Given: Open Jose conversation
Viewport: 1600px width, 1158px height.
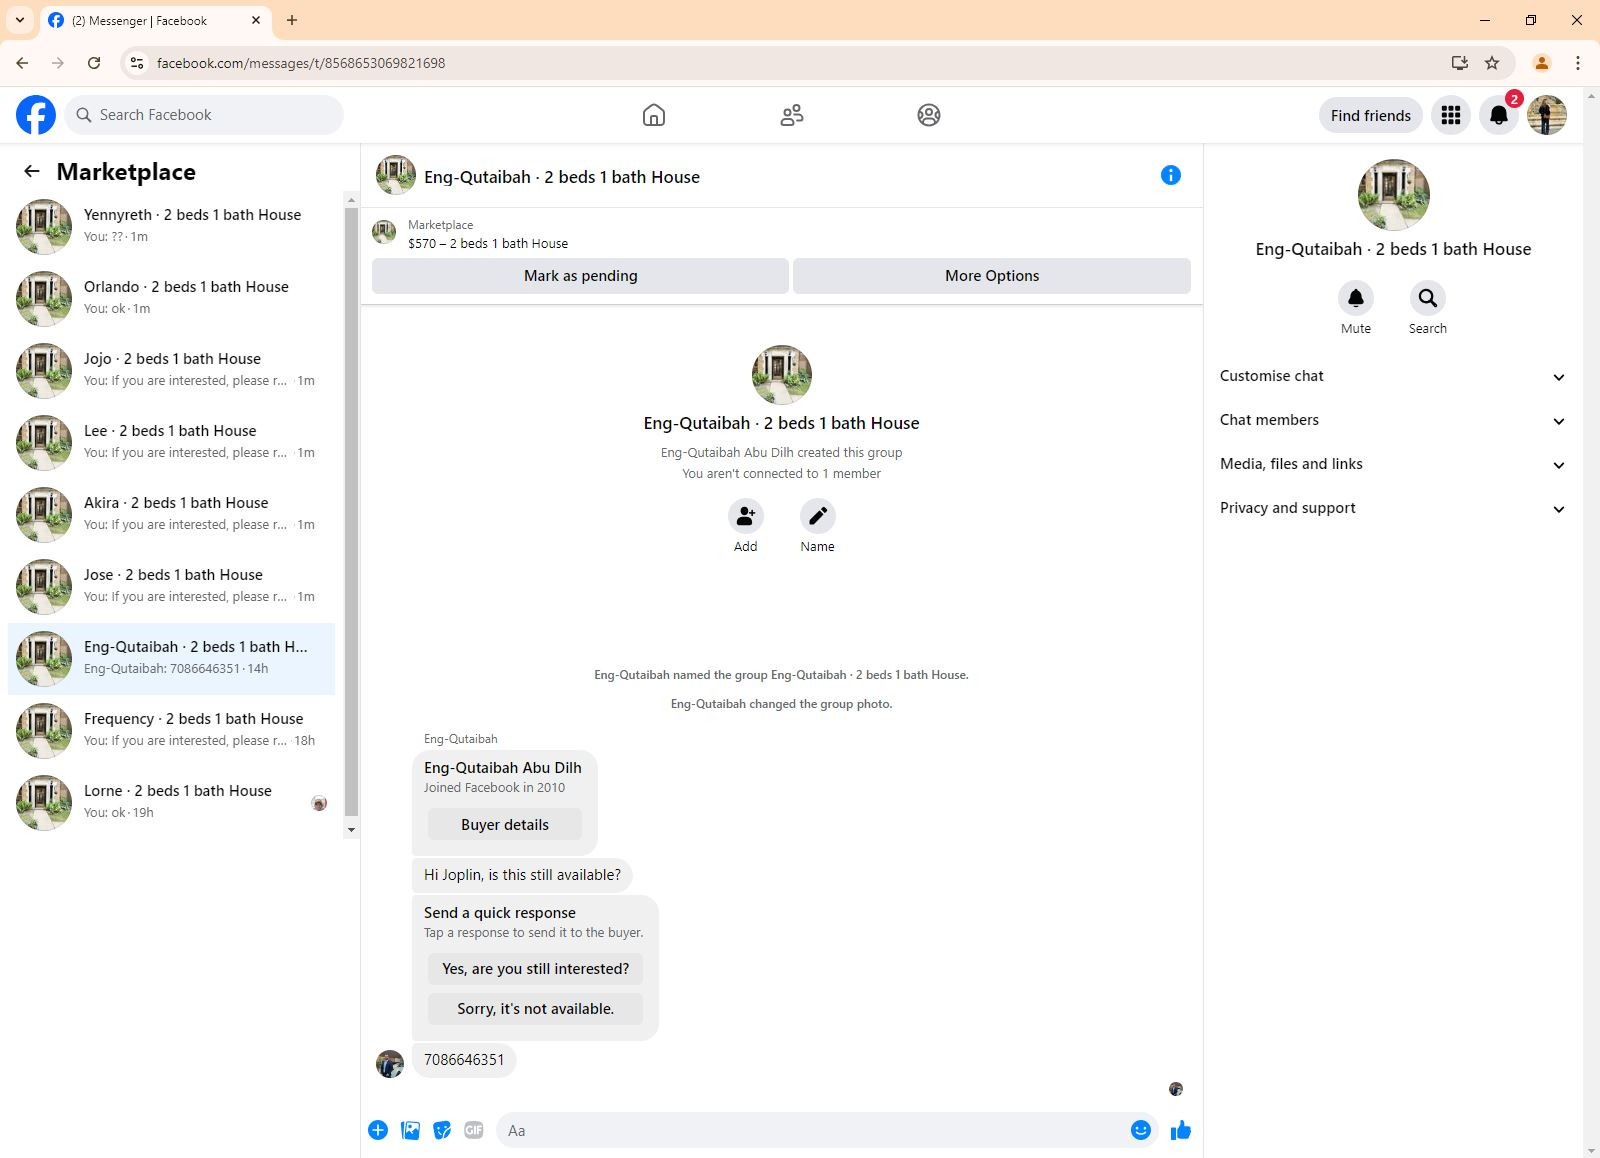Looking at the screenshot, I should point(172,587).
